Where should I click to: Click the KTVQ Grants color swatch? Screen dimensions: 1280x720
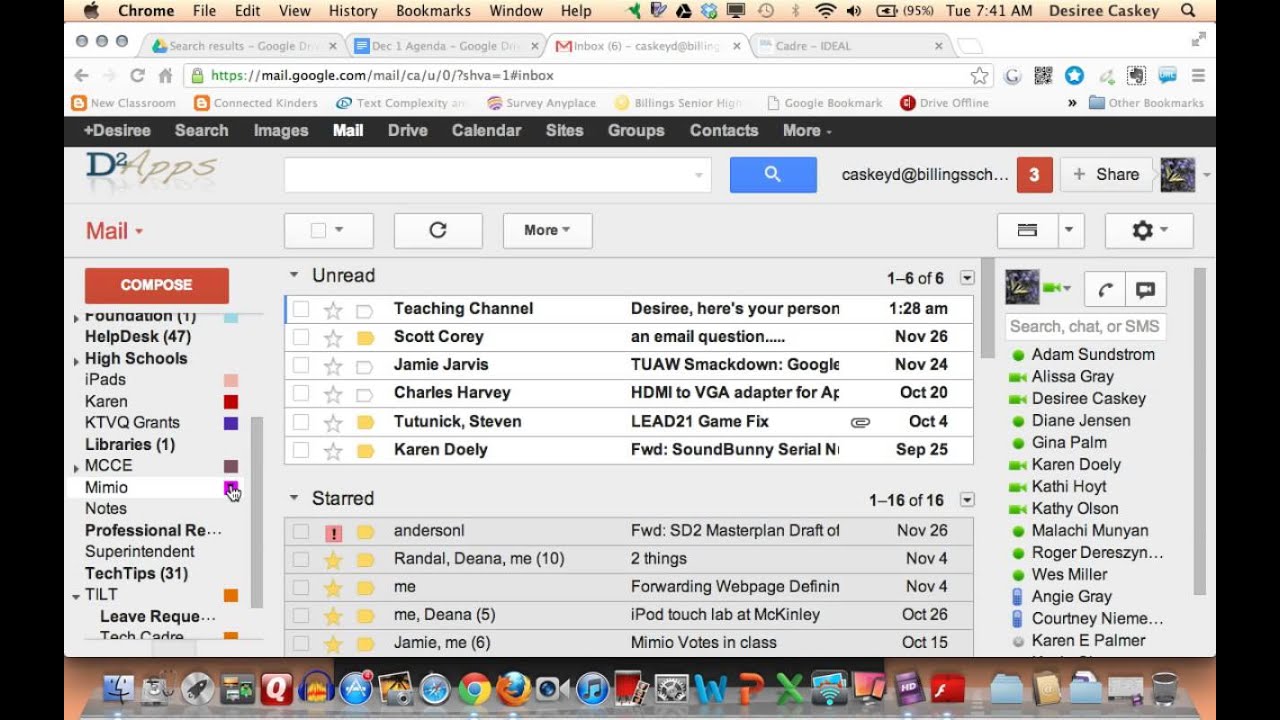click(230, 424)
